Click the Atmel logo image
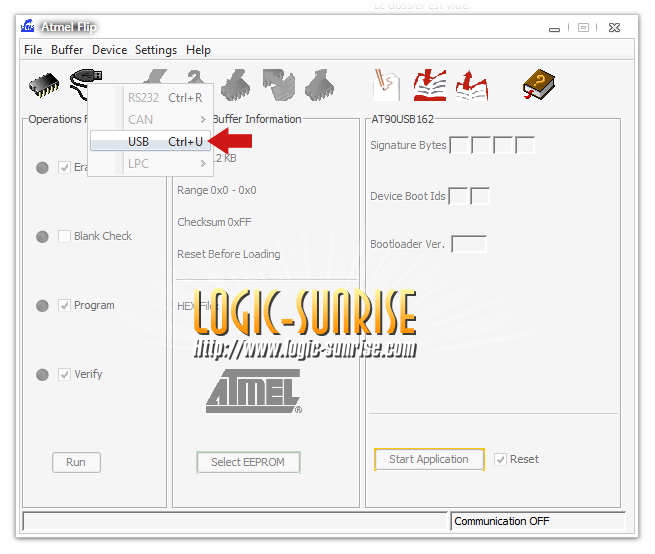655x554 pixels. click(254, 391)
